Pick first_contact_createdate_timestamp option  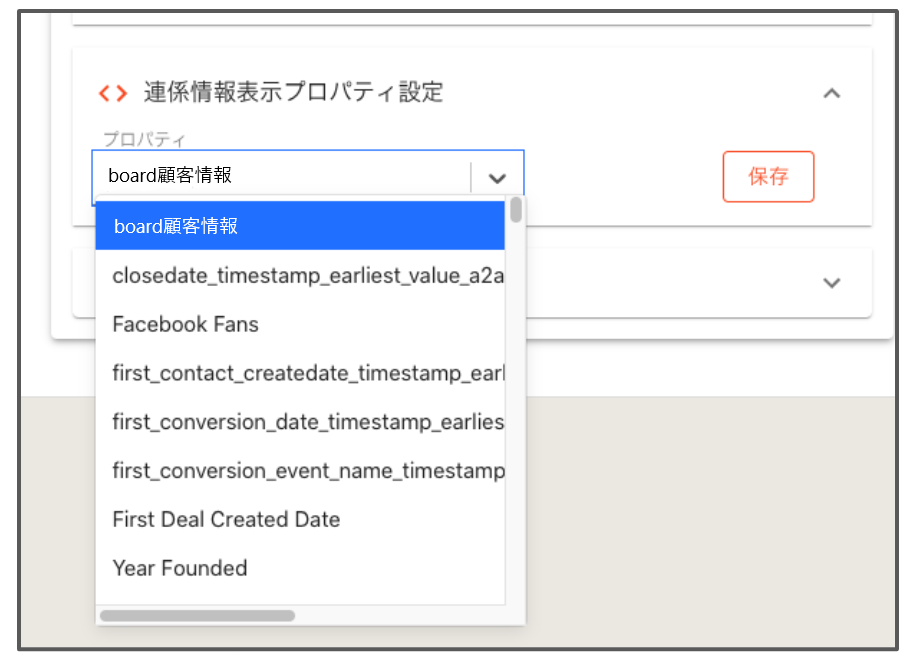pyautogui.click(x=300, y=373)
